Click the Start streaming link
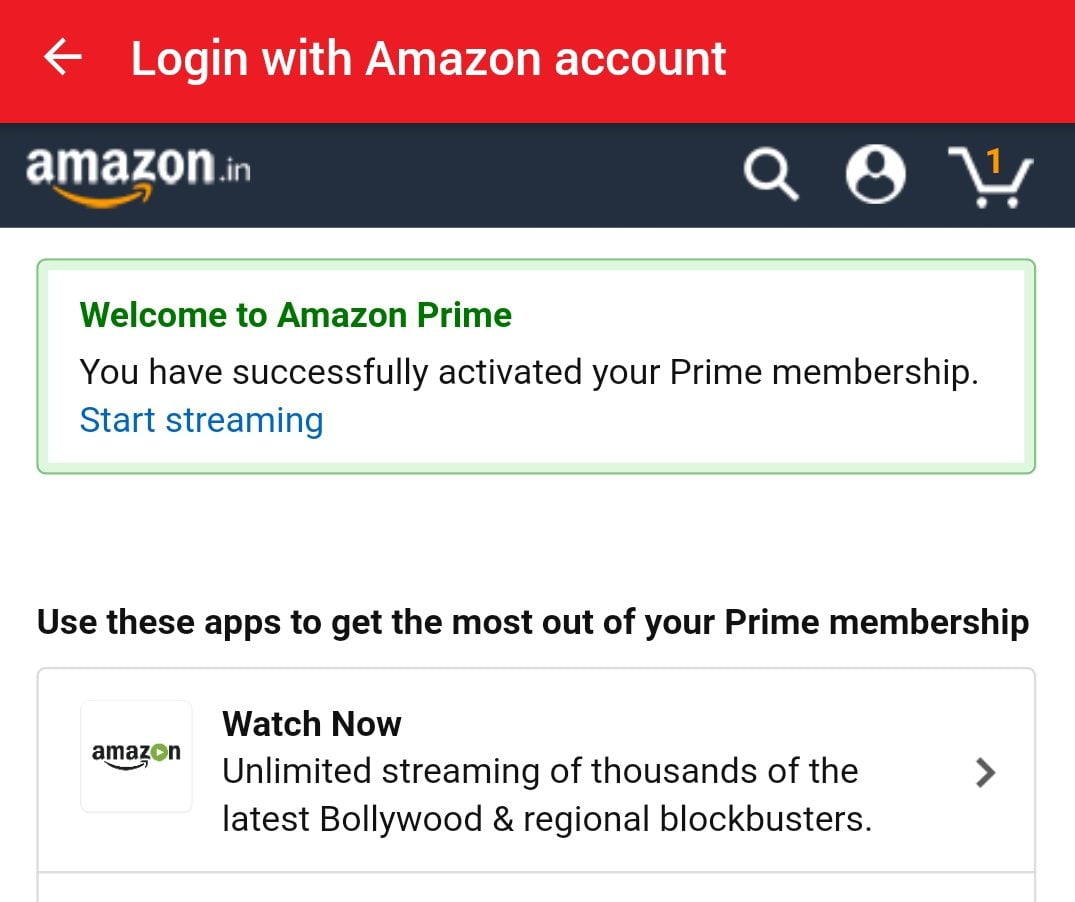Viewport: 1075px width, 902px height. pos(201,420)
